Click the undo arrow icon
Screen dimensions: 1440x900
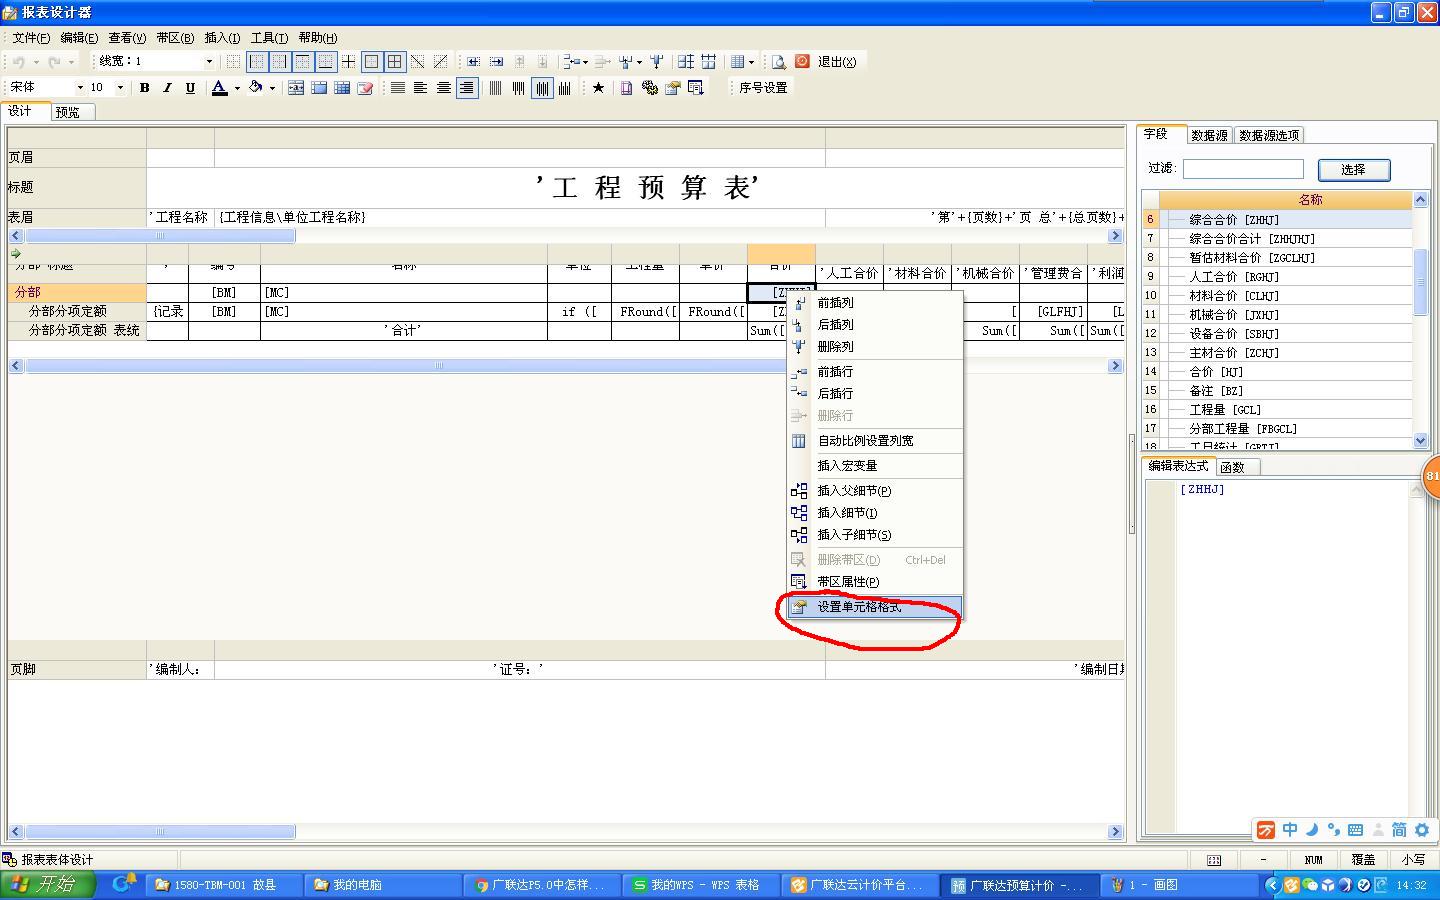coord(18,61)
